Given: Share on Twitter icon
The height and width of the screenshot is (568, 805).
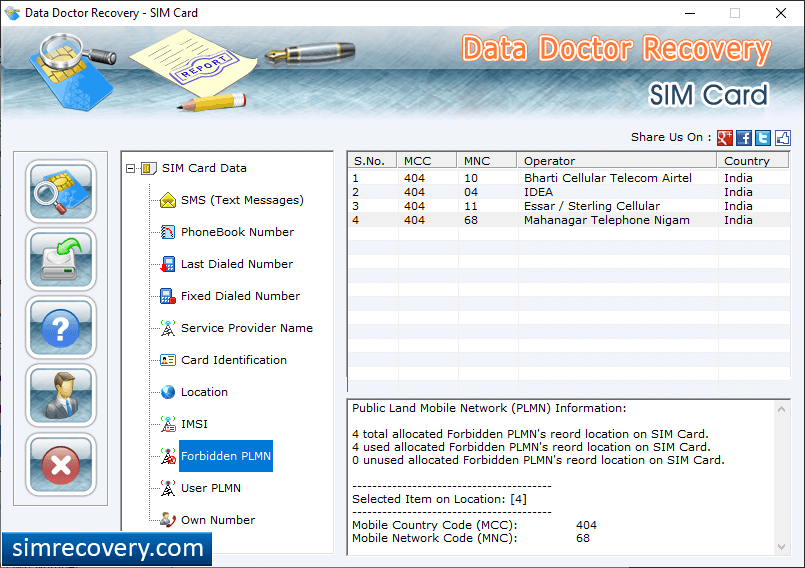Looking at the screenshot, I should pyautogui.click(x=763, y=138).
